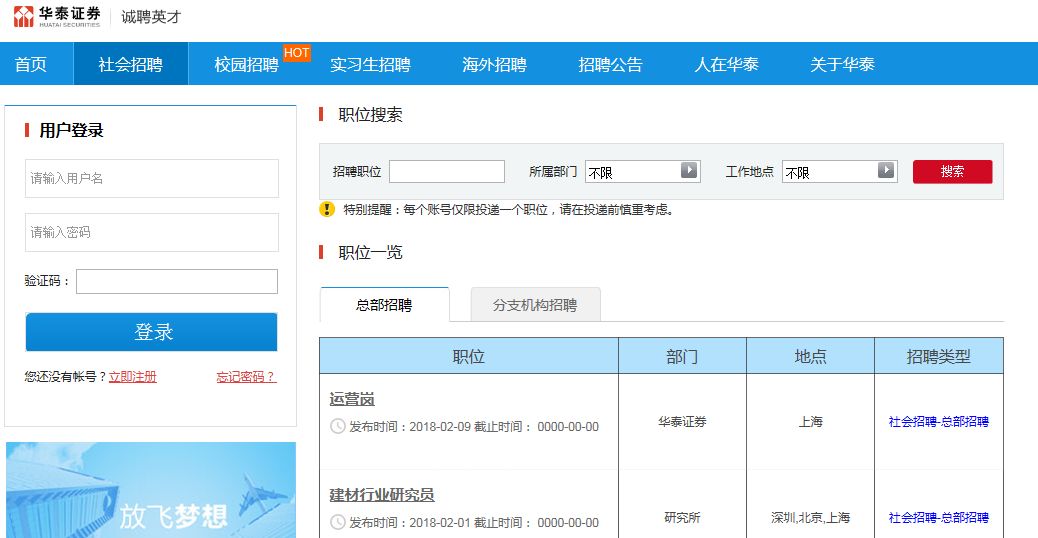This screenshot has width=1038, height=538.
Task: Click the 上海 location cell
Action: click(x=810, y=422)
